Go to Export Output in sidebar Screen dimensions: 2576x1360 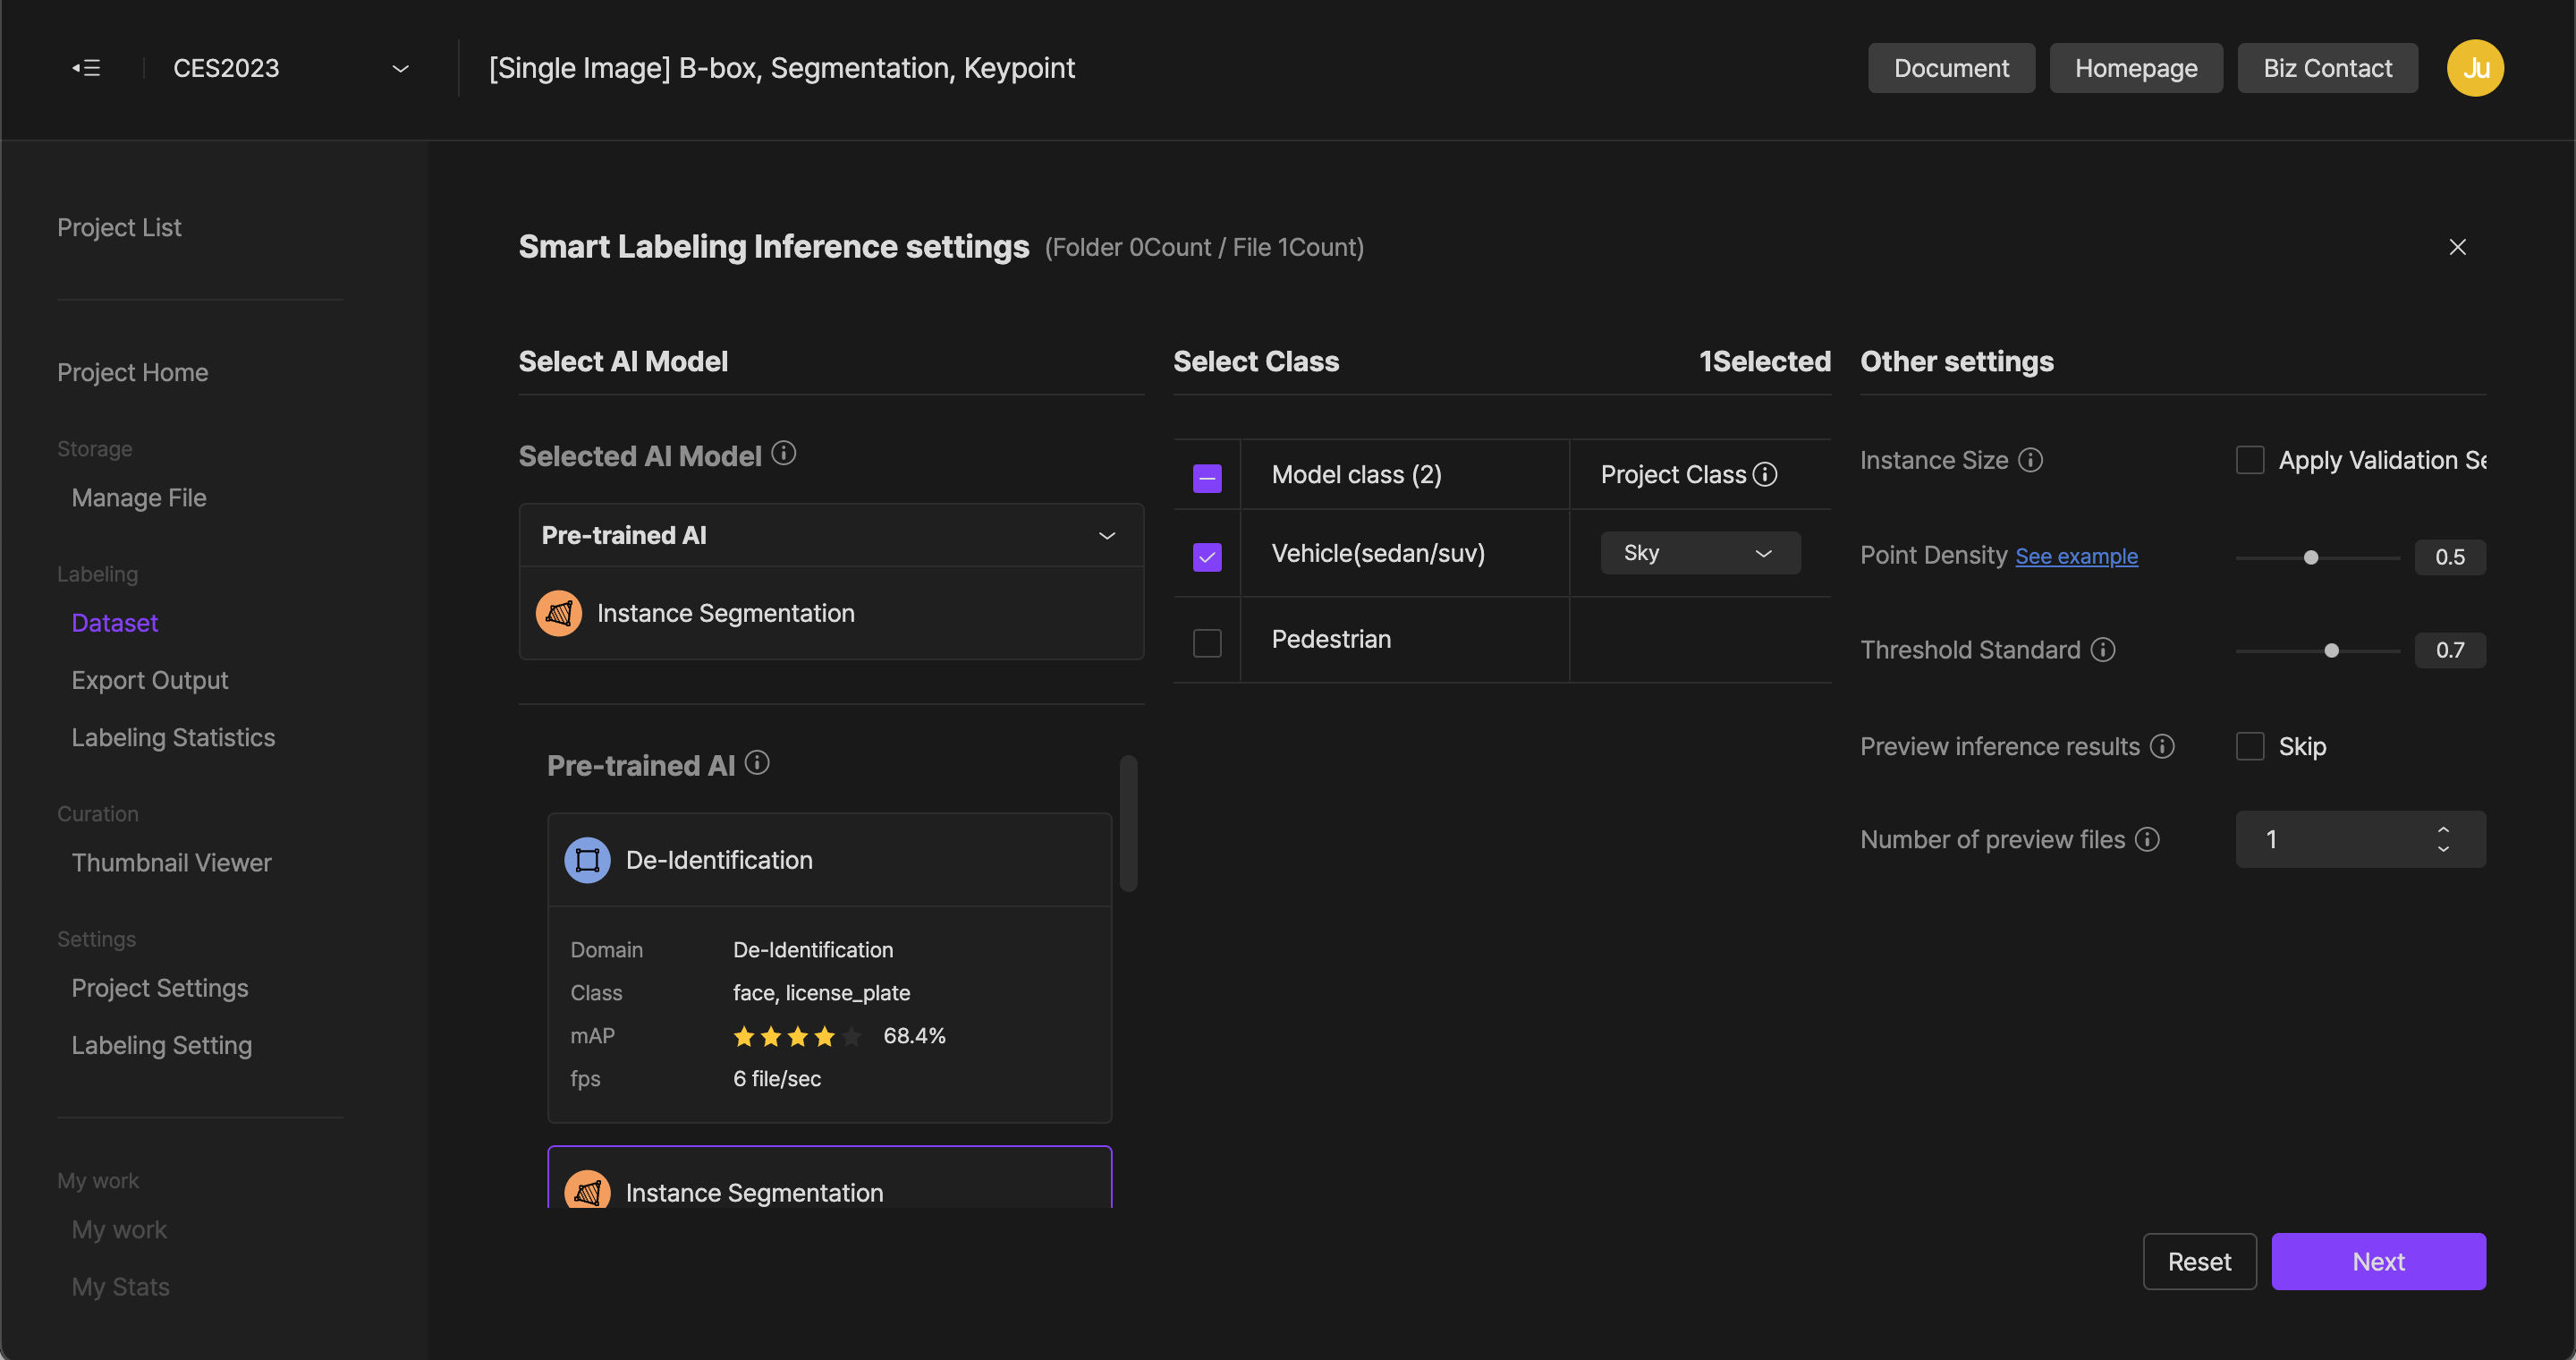tap(150, 680)
